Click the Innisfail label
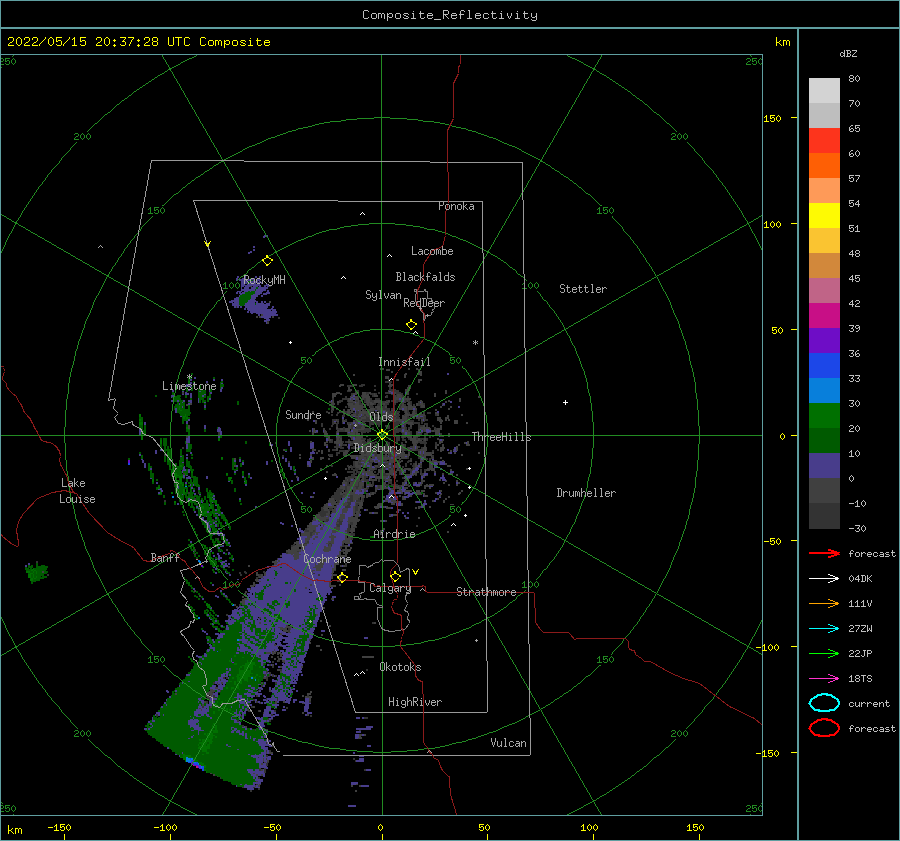This screenshot has height=841, width=900. (404, 362)
